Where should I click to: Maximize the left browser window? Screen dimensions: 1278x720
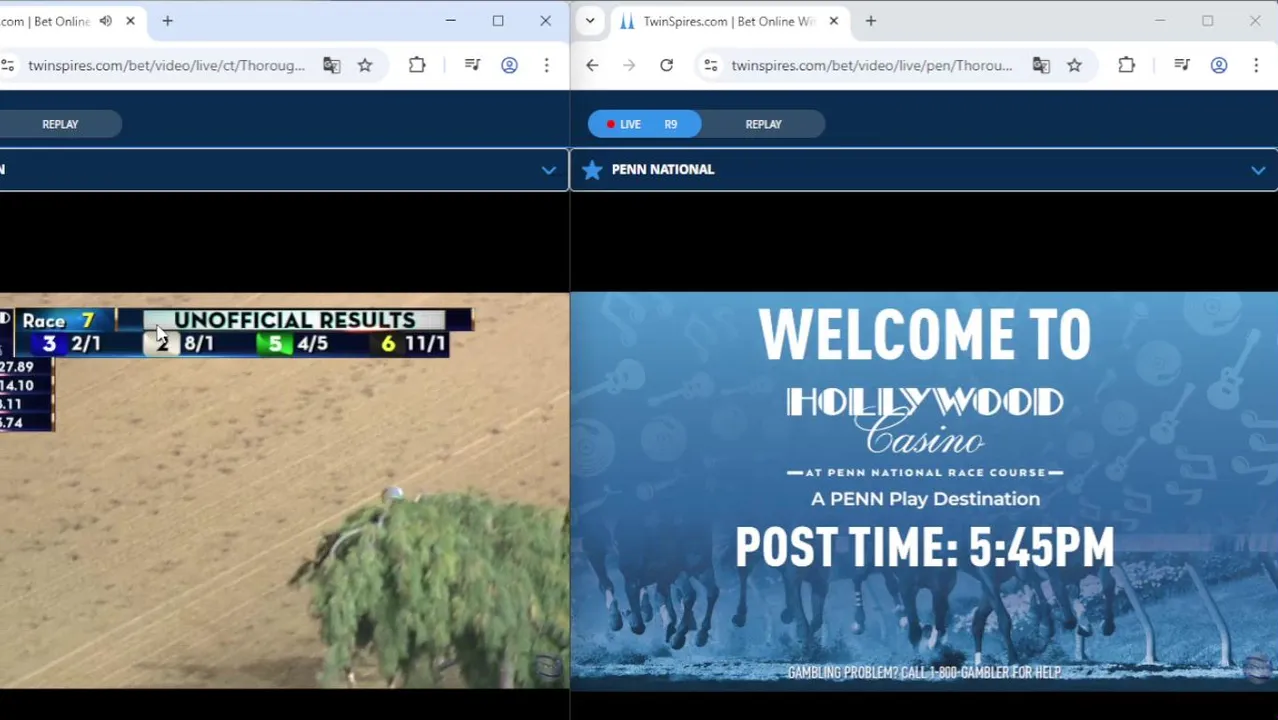[x=498, y=21]
